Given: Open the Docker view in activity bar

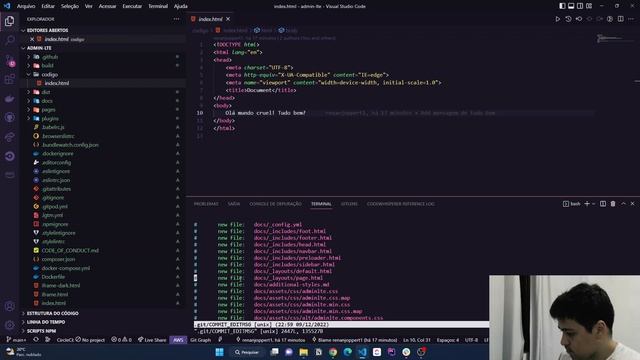Looking at the screenshot, I should click(x=9, y=98).
